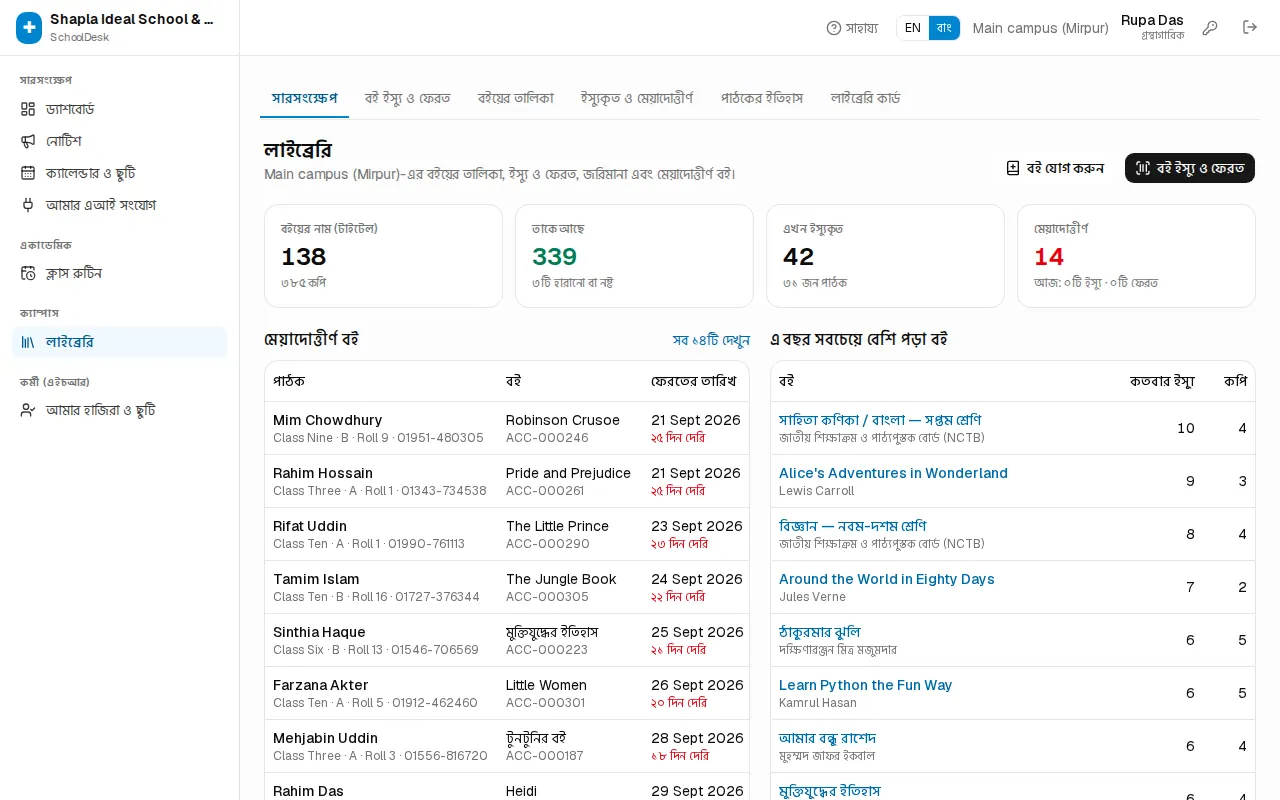Click the বই যোগ করুন button
The width and height of the screenshot is (1280, 800).
[1055, 168]
